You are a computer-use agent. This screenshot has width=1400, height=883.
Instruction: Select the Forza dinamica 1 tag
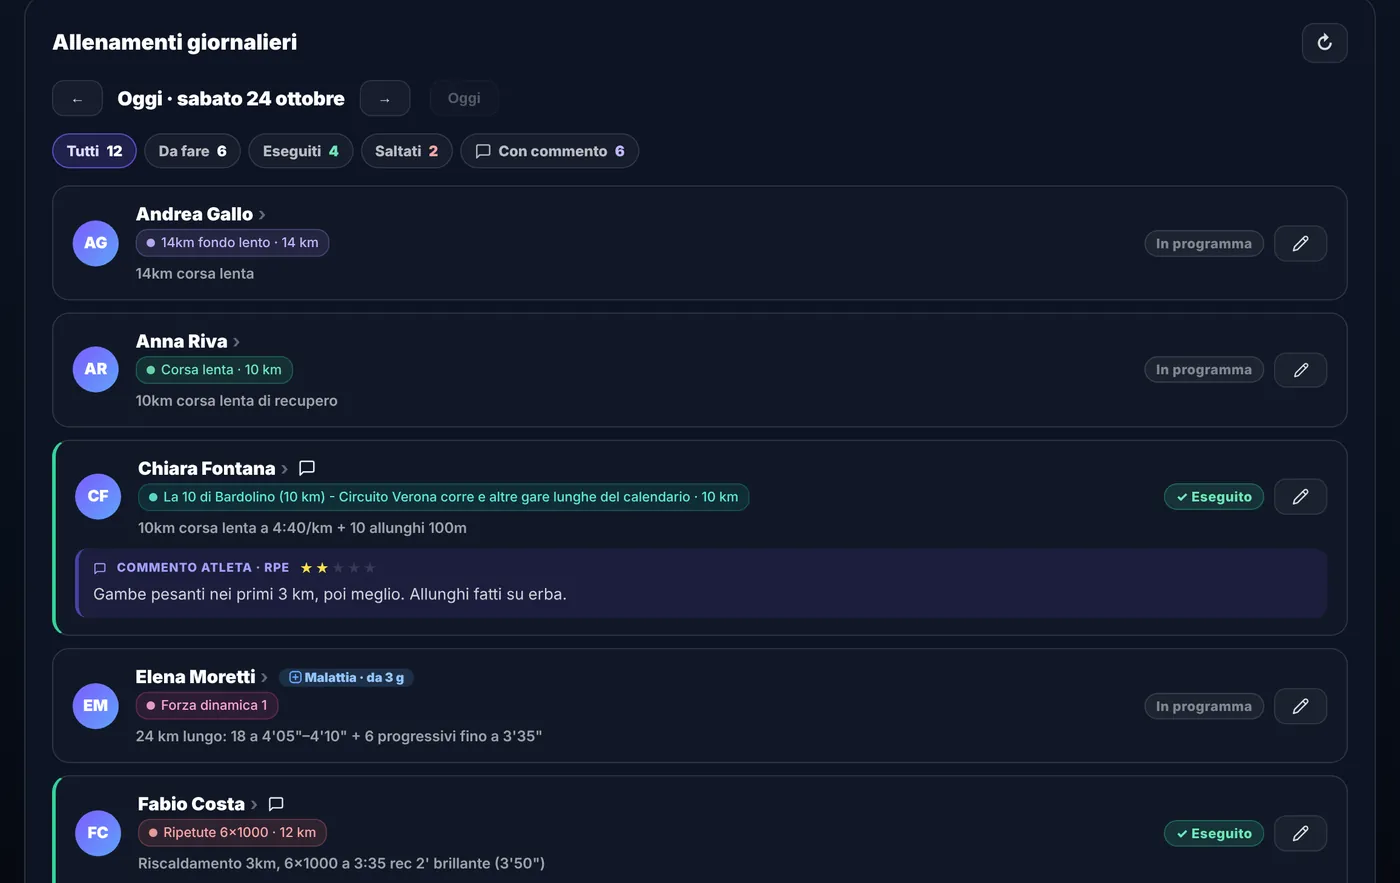[207, 705]
